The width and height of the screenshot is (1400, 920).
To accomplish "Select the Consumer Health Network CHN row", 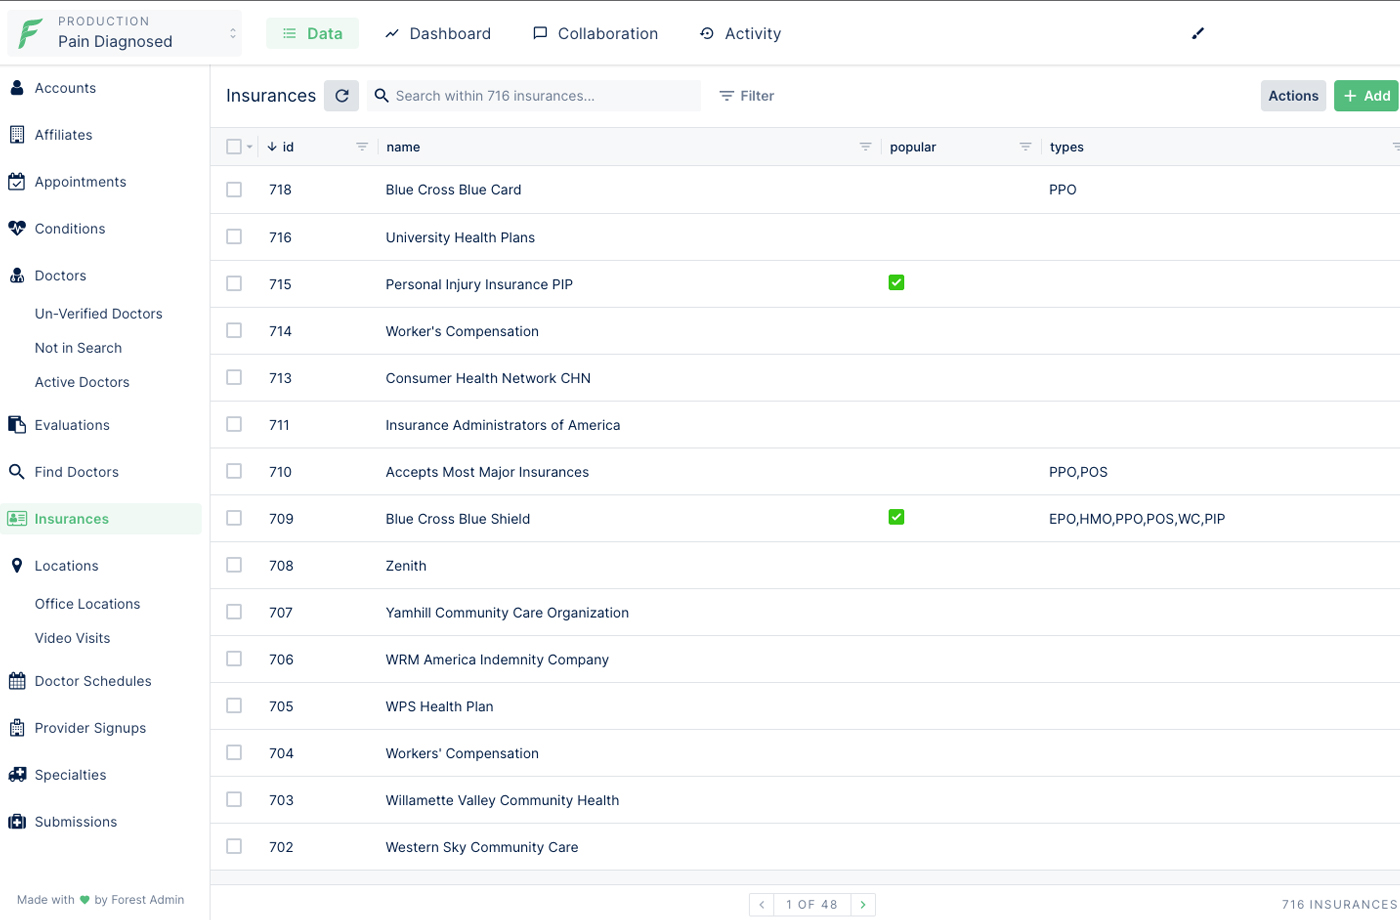I will pos(234,378).
